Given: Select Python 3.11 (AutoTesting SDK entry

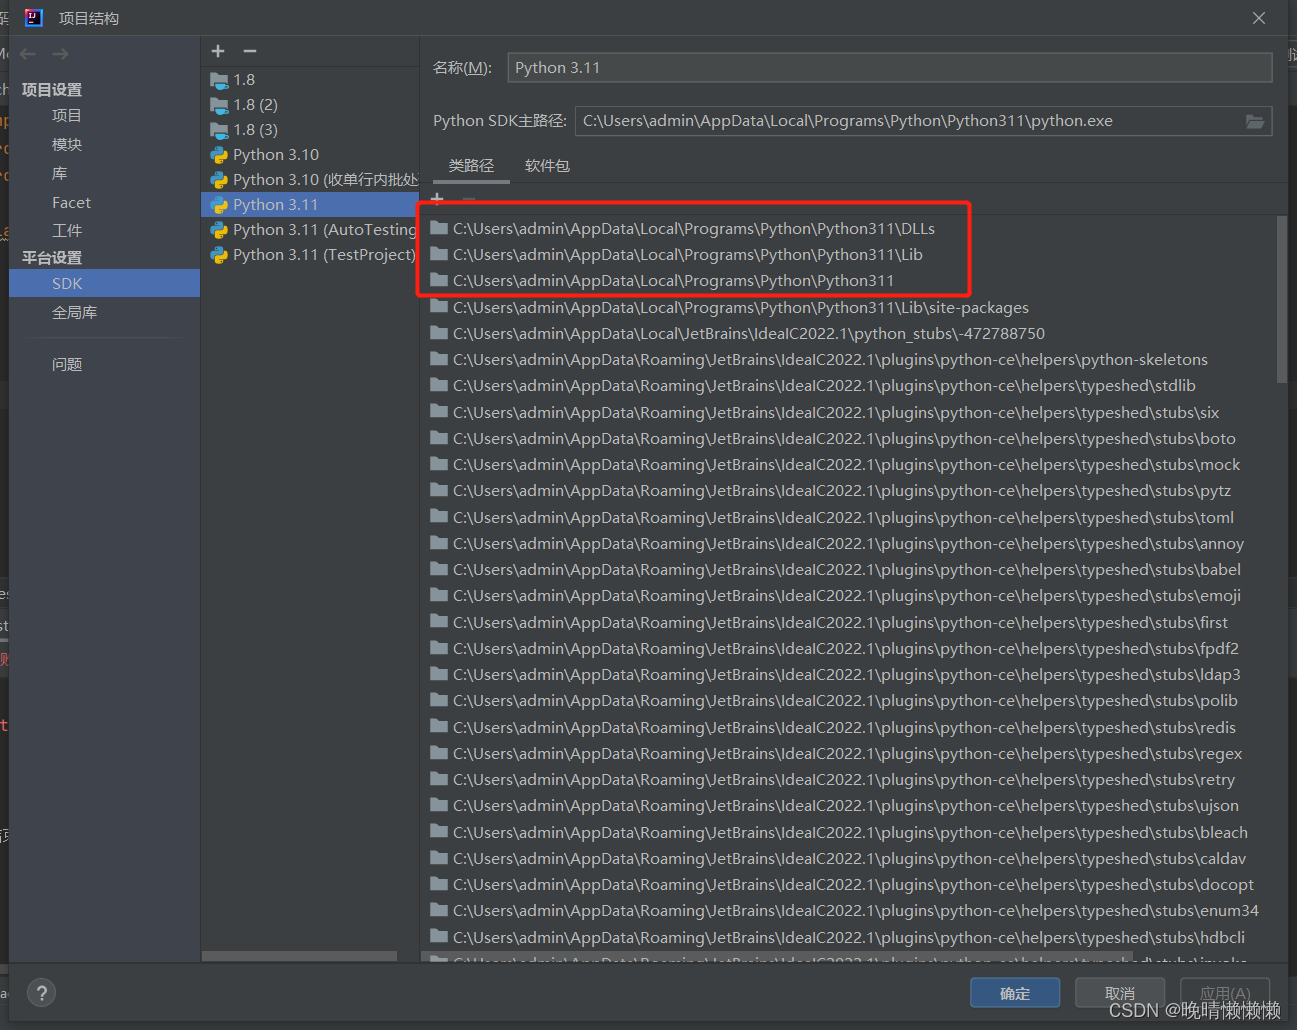Looking at the screenshot, I should click(x=310, y=230).
